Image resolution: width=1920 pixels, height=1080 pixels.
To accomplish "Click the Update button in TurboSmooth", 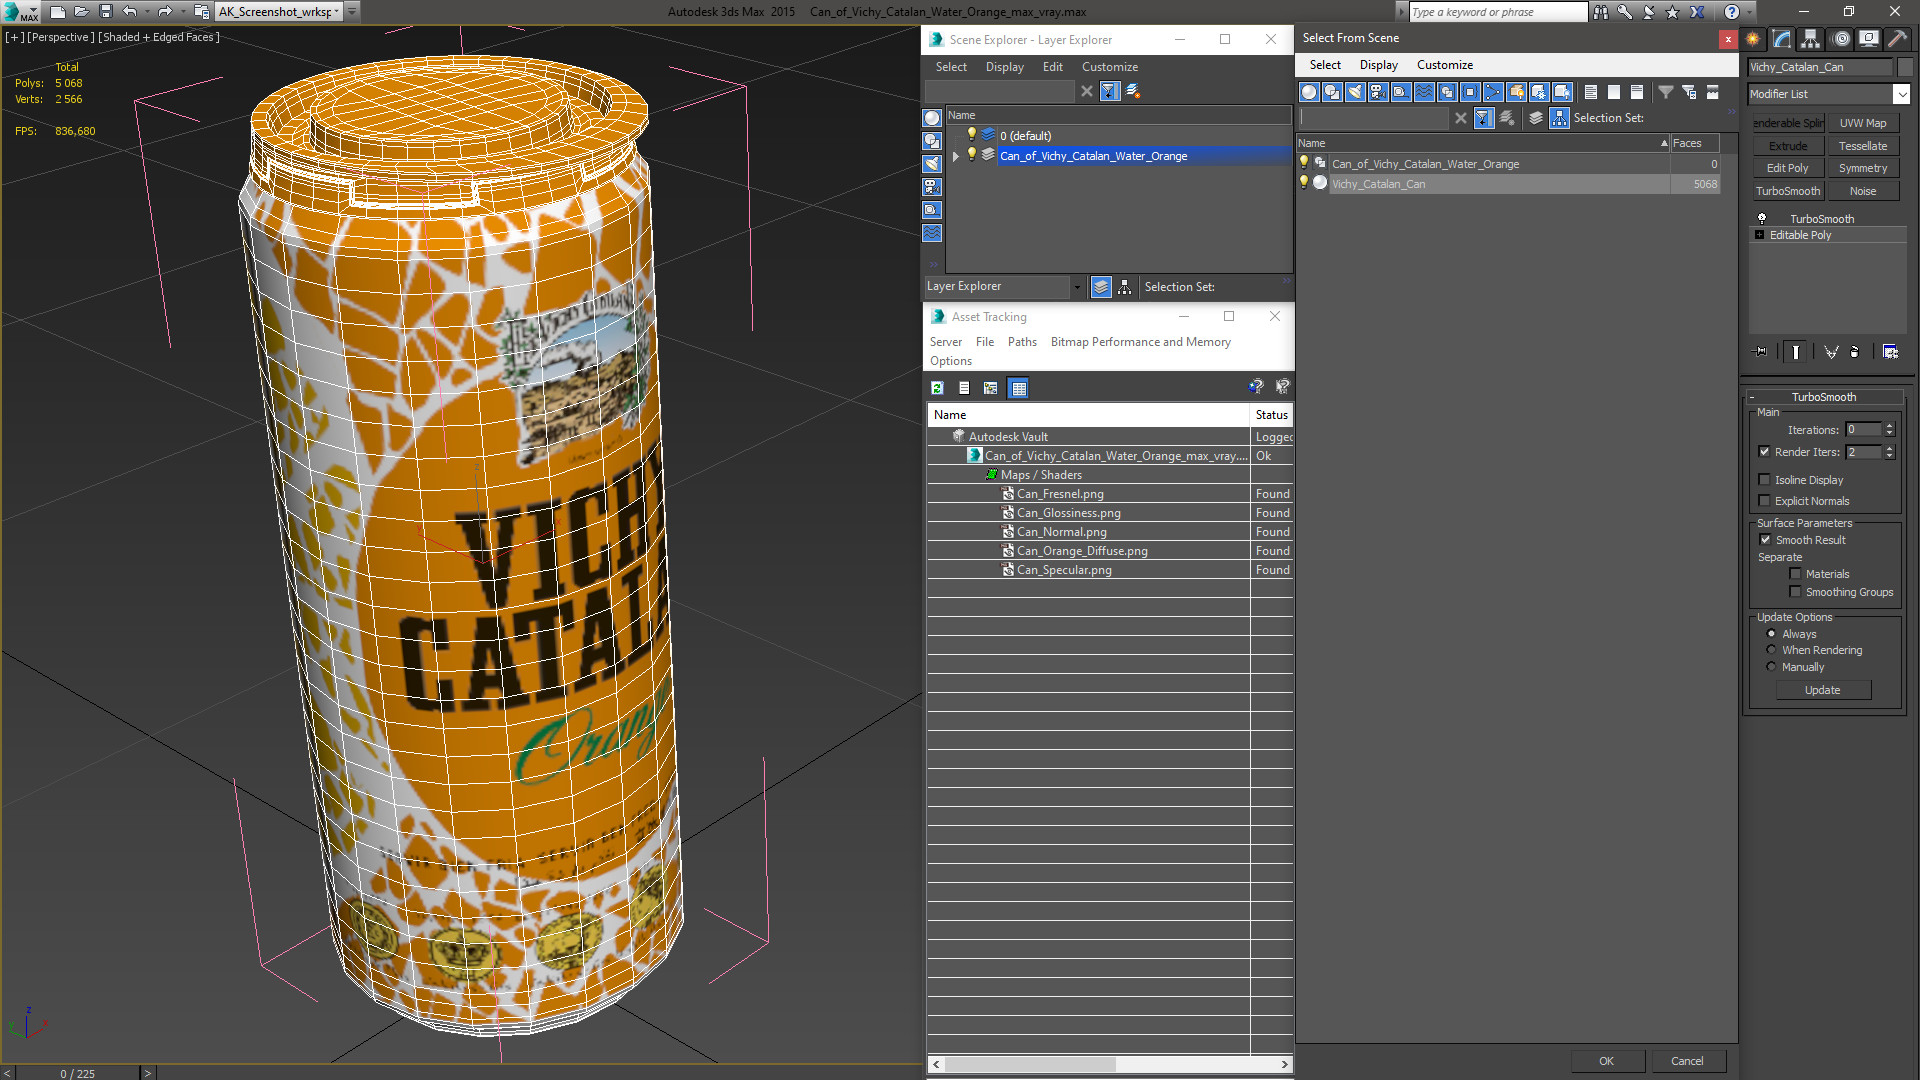I will coord(1822,690).
